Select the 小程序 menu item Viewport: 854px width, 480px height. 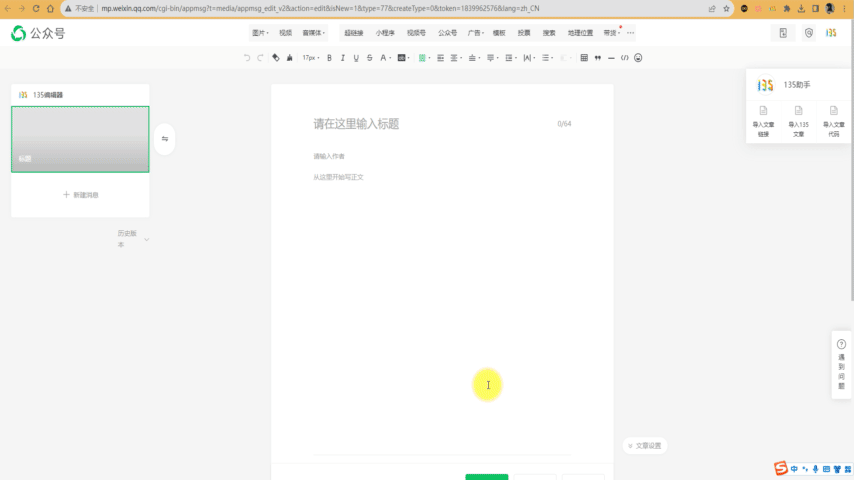click(385, 33)
